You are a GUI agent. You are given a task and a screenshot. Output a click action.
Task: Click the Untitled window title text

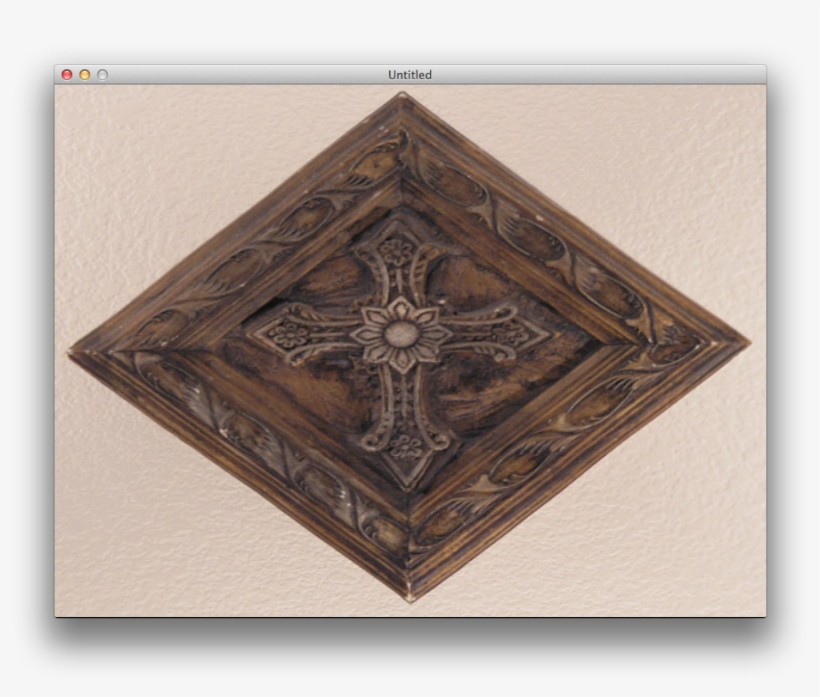pyautogui.click(x=410, y=75)
